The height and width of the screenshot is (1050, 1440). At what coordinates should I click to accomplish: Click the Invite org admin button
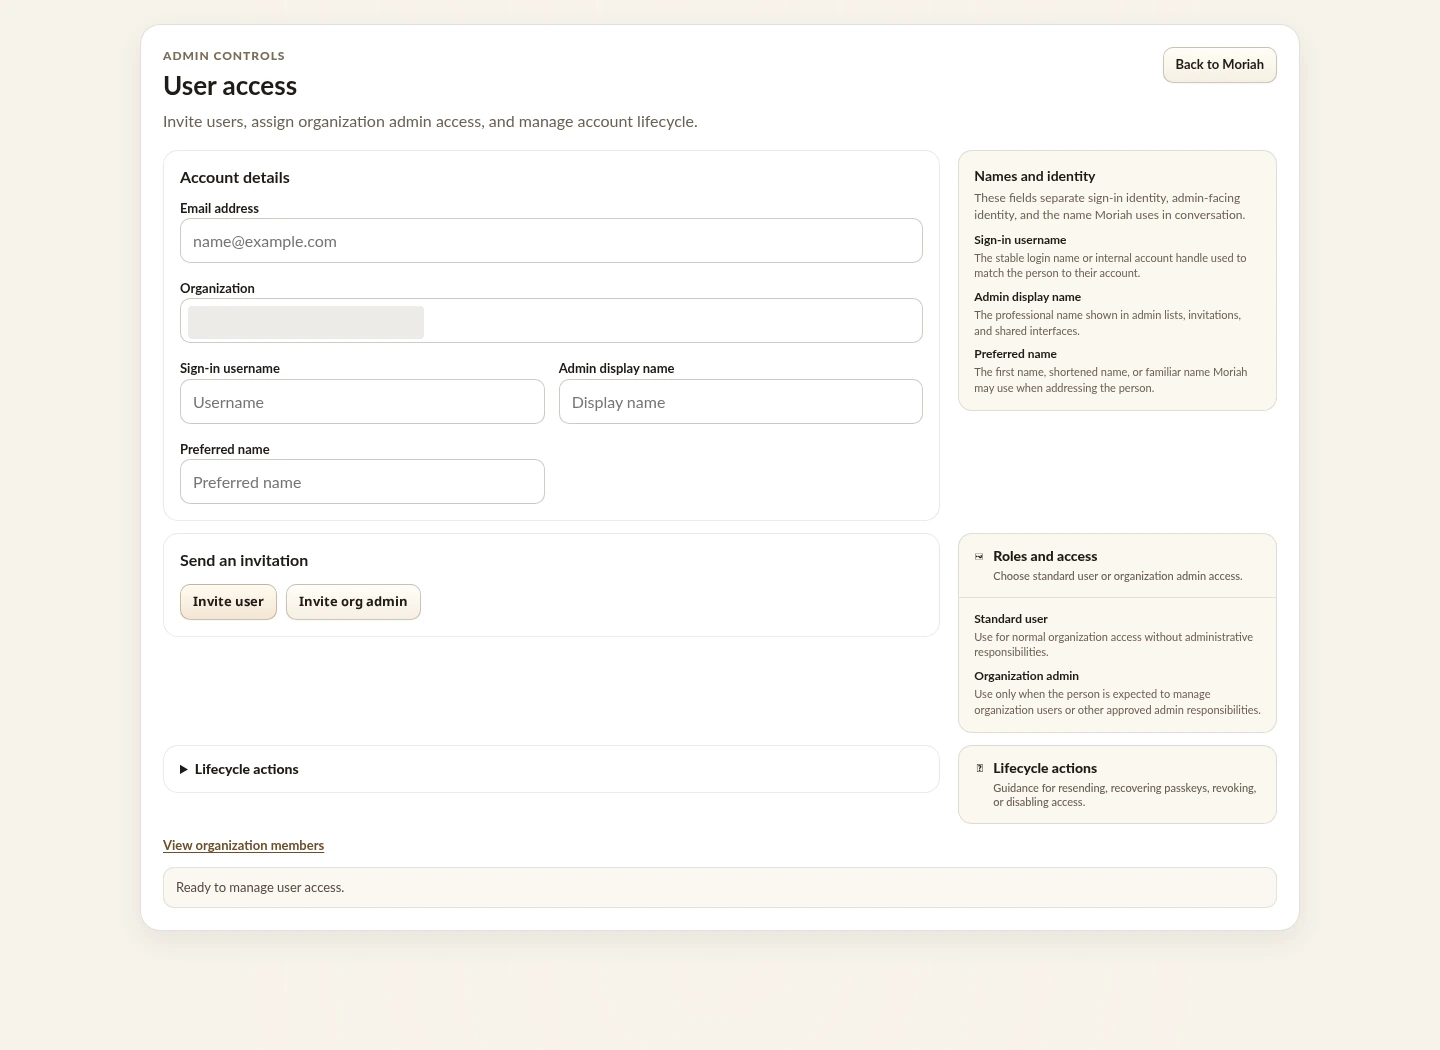point(353,602)
